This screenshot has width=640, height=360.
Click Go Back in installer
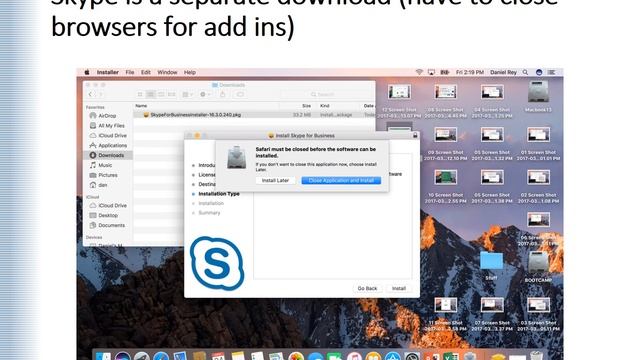[367, 289]
